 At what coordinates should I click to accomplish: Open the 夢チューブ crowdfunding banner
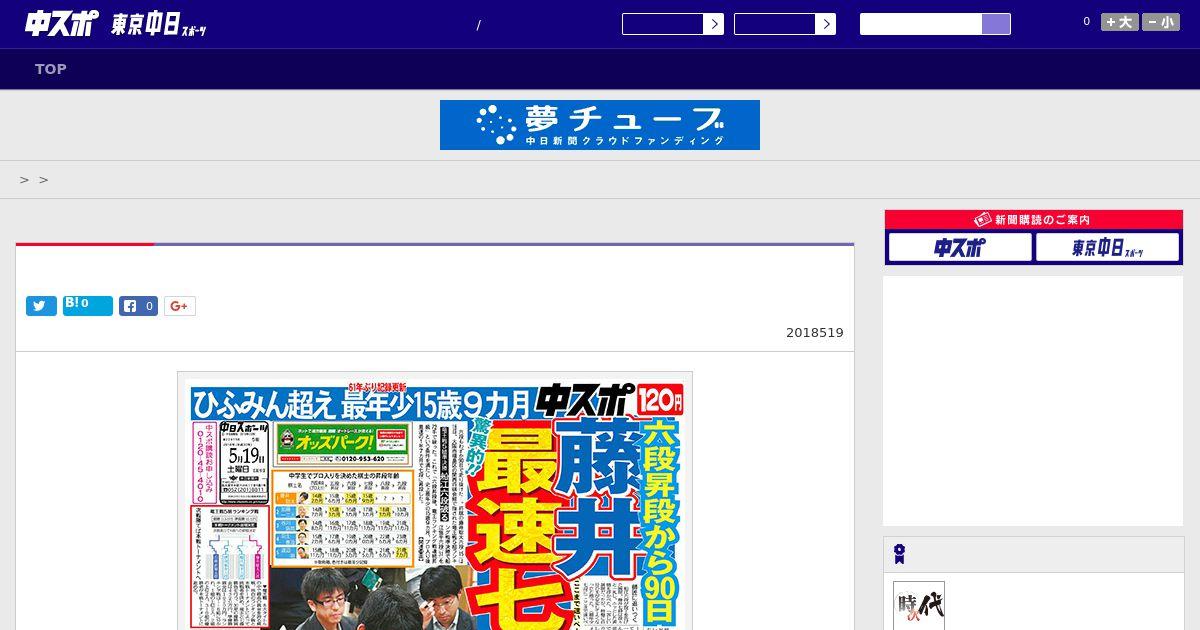pyautogui.click(x=600, y=125)
